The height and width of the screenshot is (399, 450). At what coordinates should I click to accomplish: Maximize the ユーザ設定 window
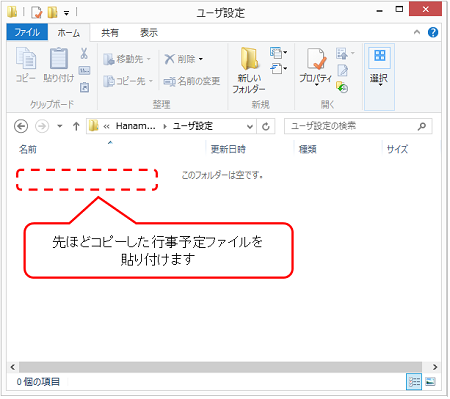[x=399, y=10]
